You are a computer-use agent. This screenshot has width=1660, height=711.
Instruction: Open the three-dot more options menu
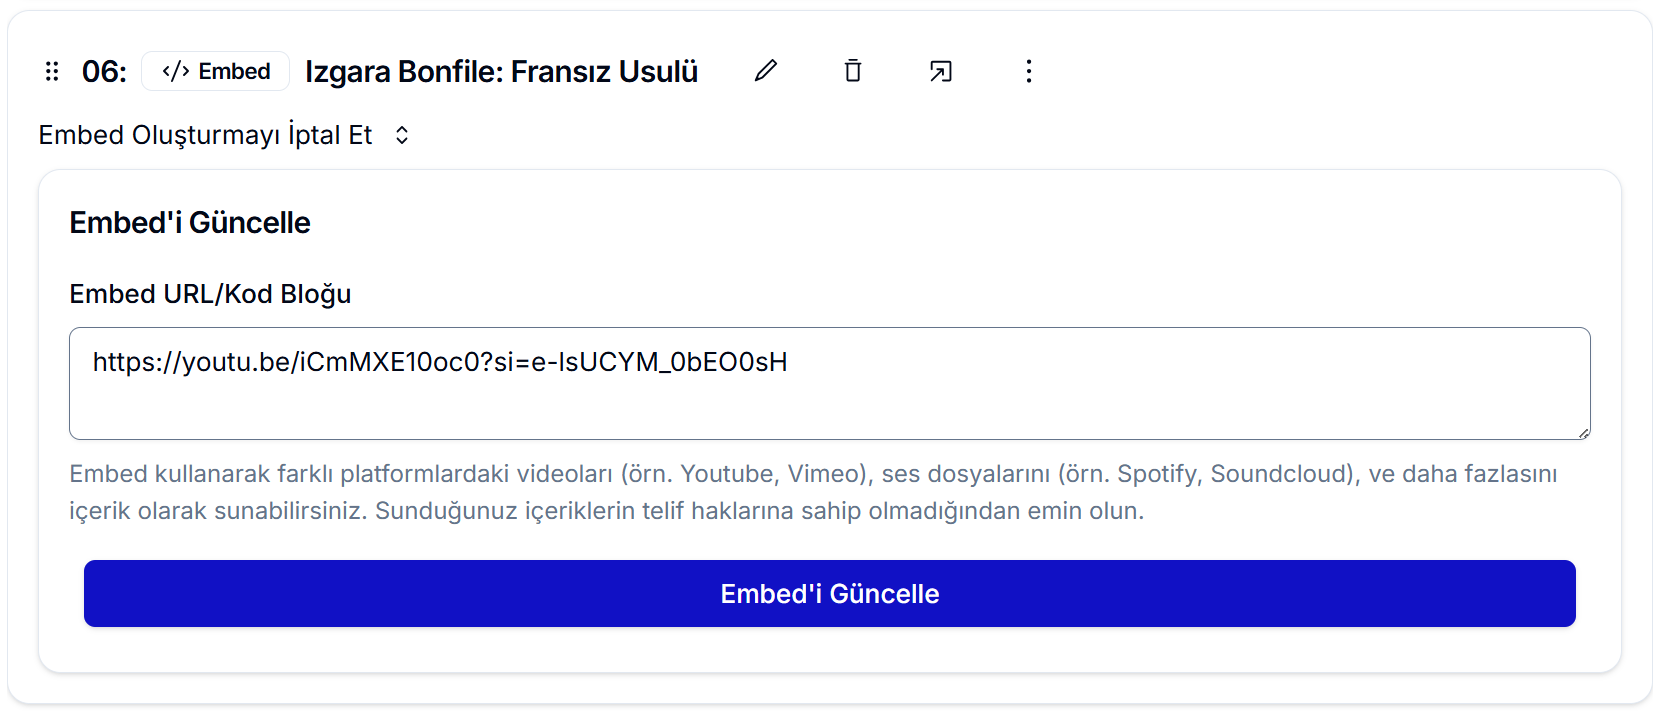(1029, 71)
